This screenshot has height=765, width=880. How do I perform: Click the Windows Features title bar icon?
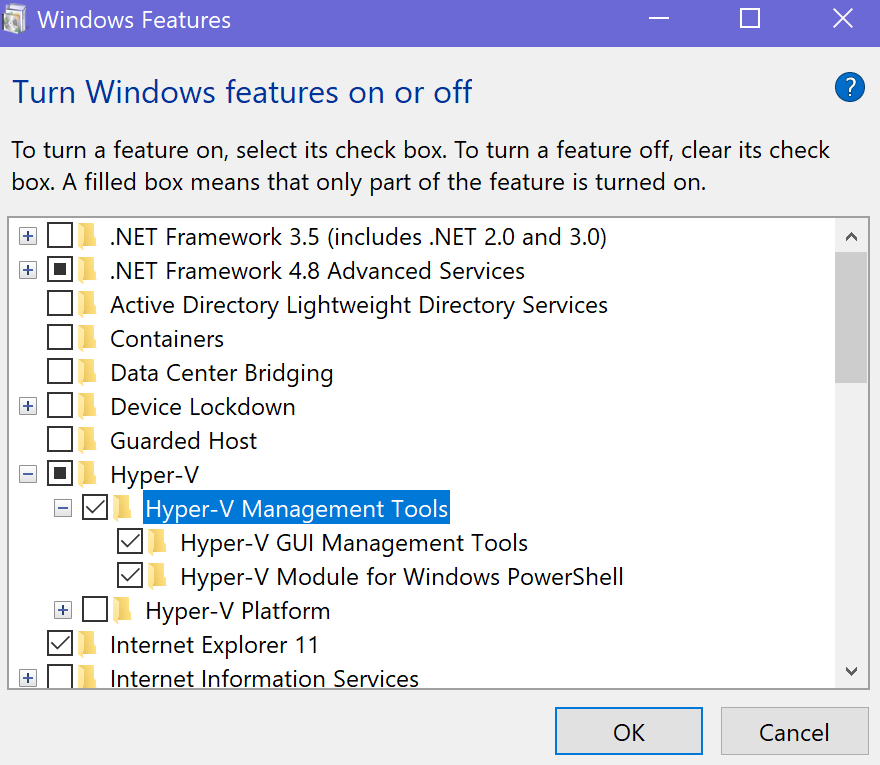[16, 18]
